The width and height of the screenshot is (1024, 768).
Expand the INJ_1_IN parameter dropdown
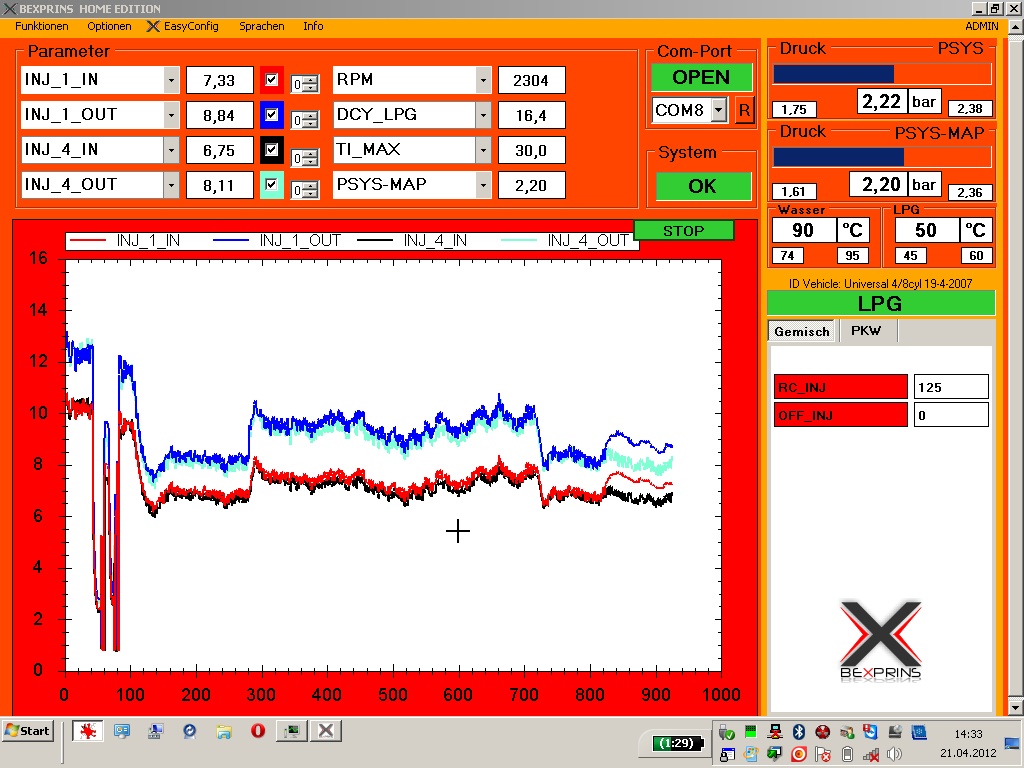coord(171,80)
